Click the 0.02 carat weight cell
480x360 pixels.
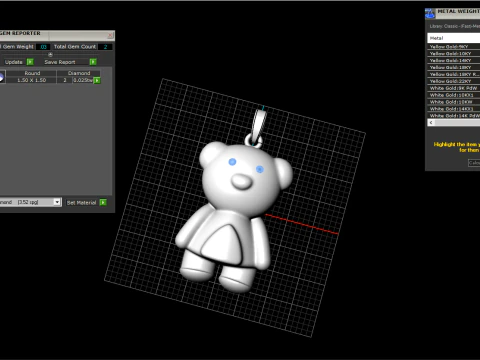(x=83, y=80)
